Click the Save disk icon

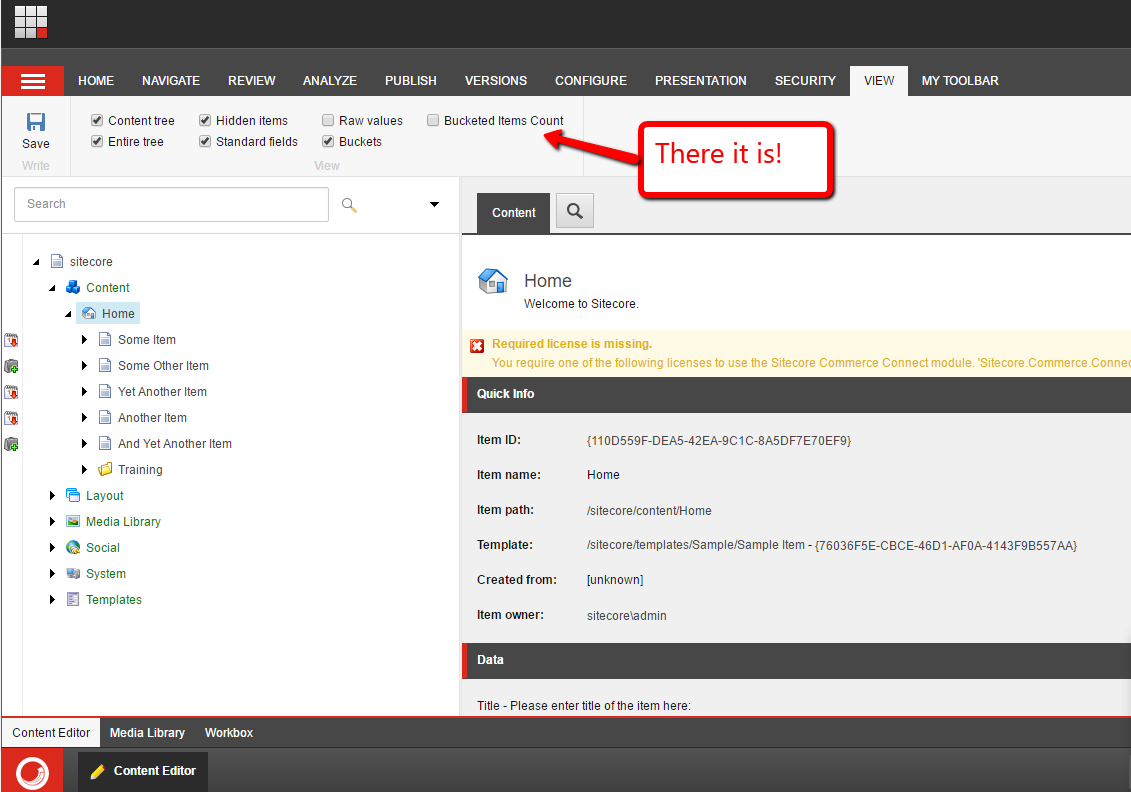(x=36, y=122)
